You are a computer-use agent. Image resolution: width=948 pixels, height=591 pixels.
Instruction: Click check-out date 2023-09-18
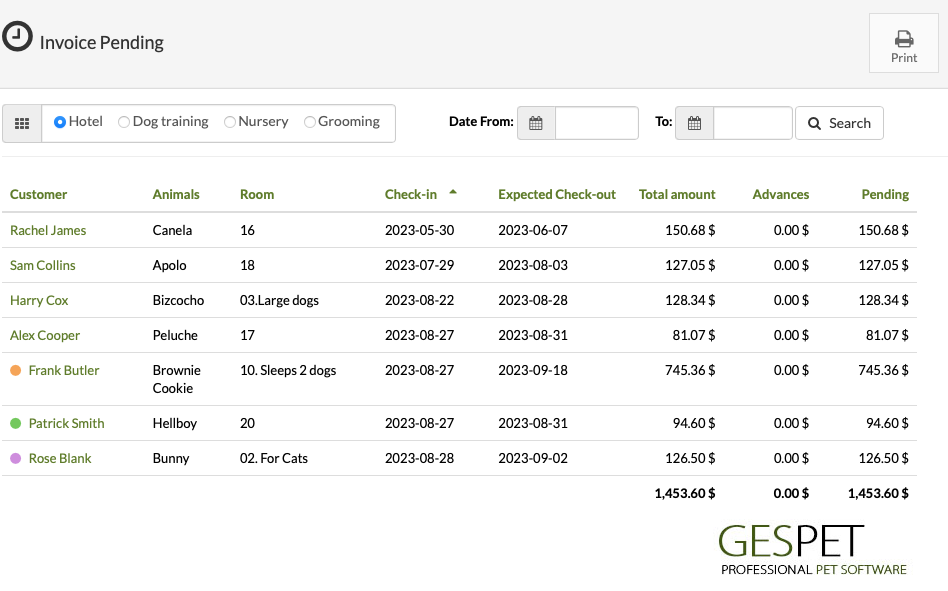pos(533,370)
